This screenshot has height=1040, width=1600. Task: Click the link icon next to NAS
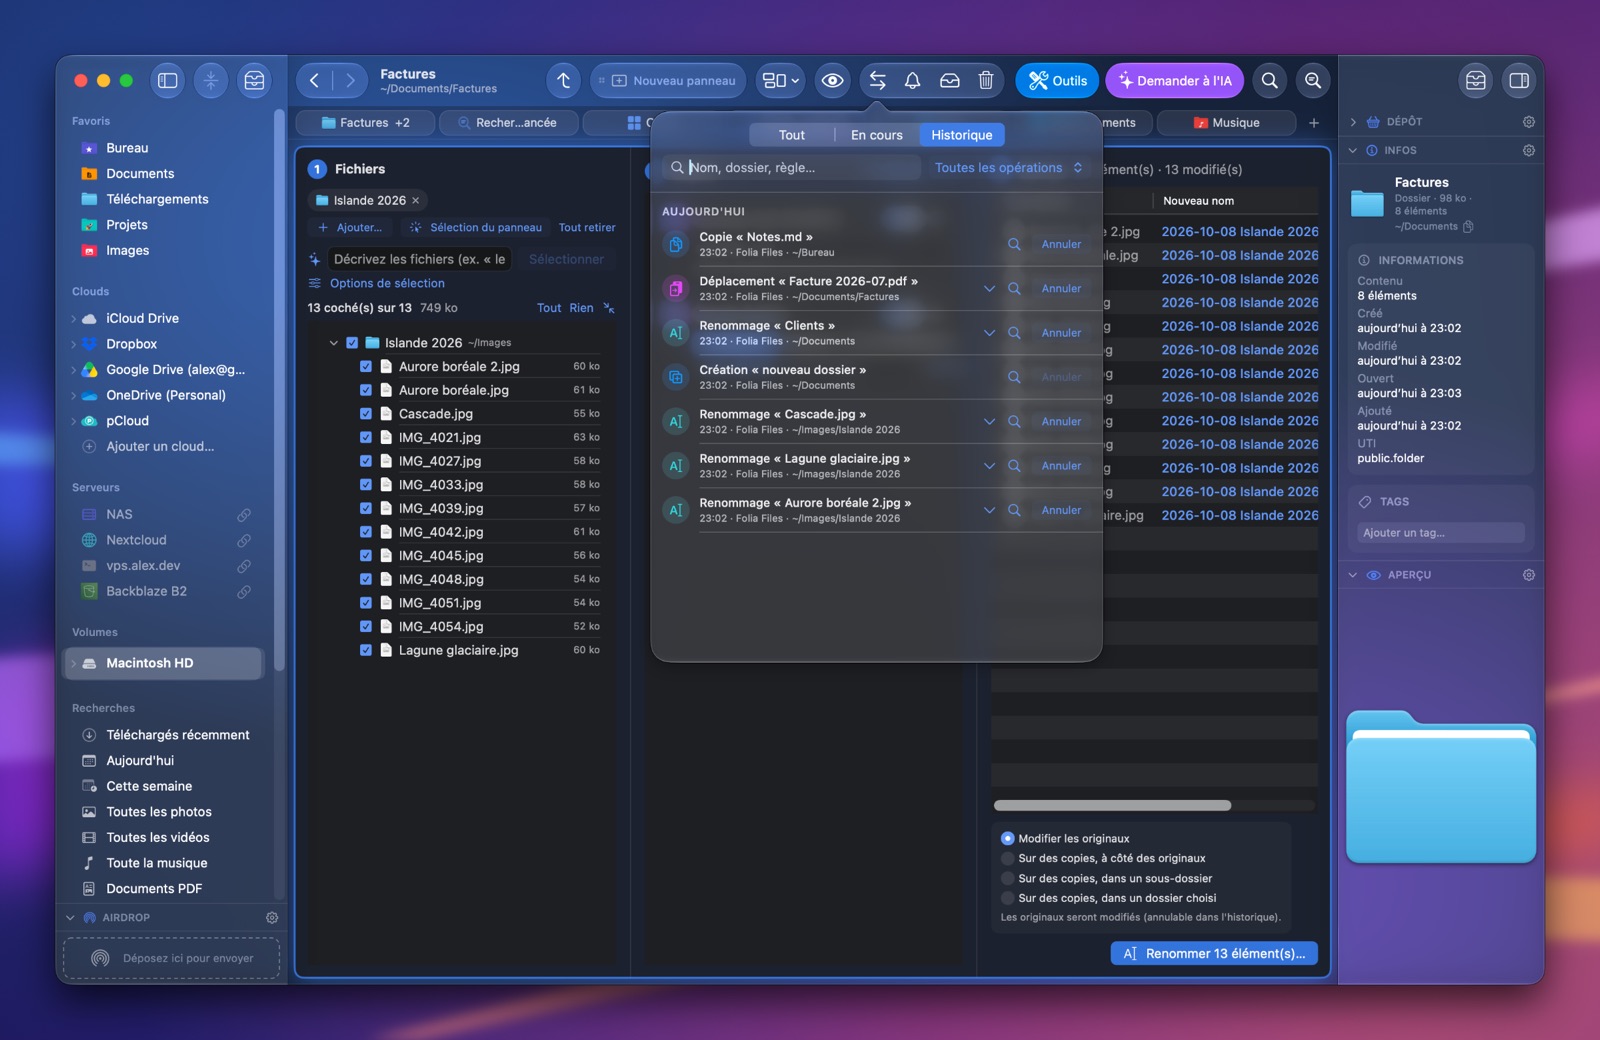pyautogui.click(x=244, y=515)
